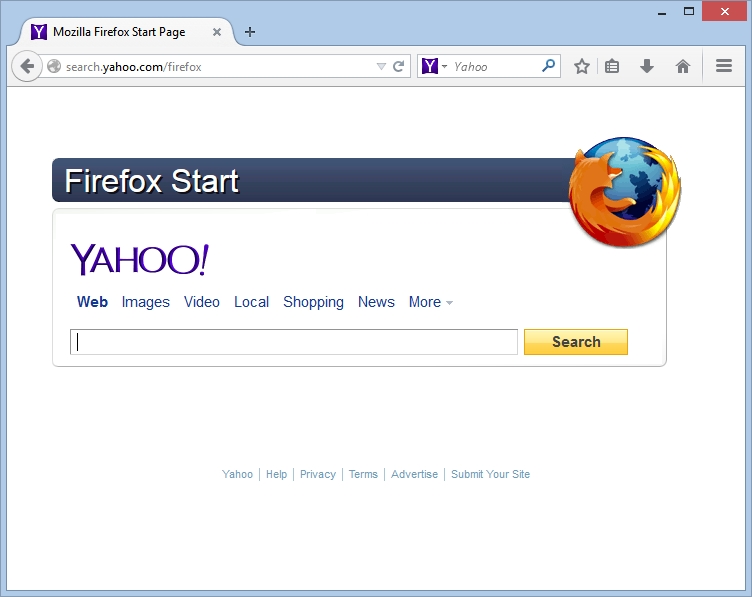752x597 pixels.
Task: Close the Mozilla Firefox Start Page tab
Action: tap(217, 32)
